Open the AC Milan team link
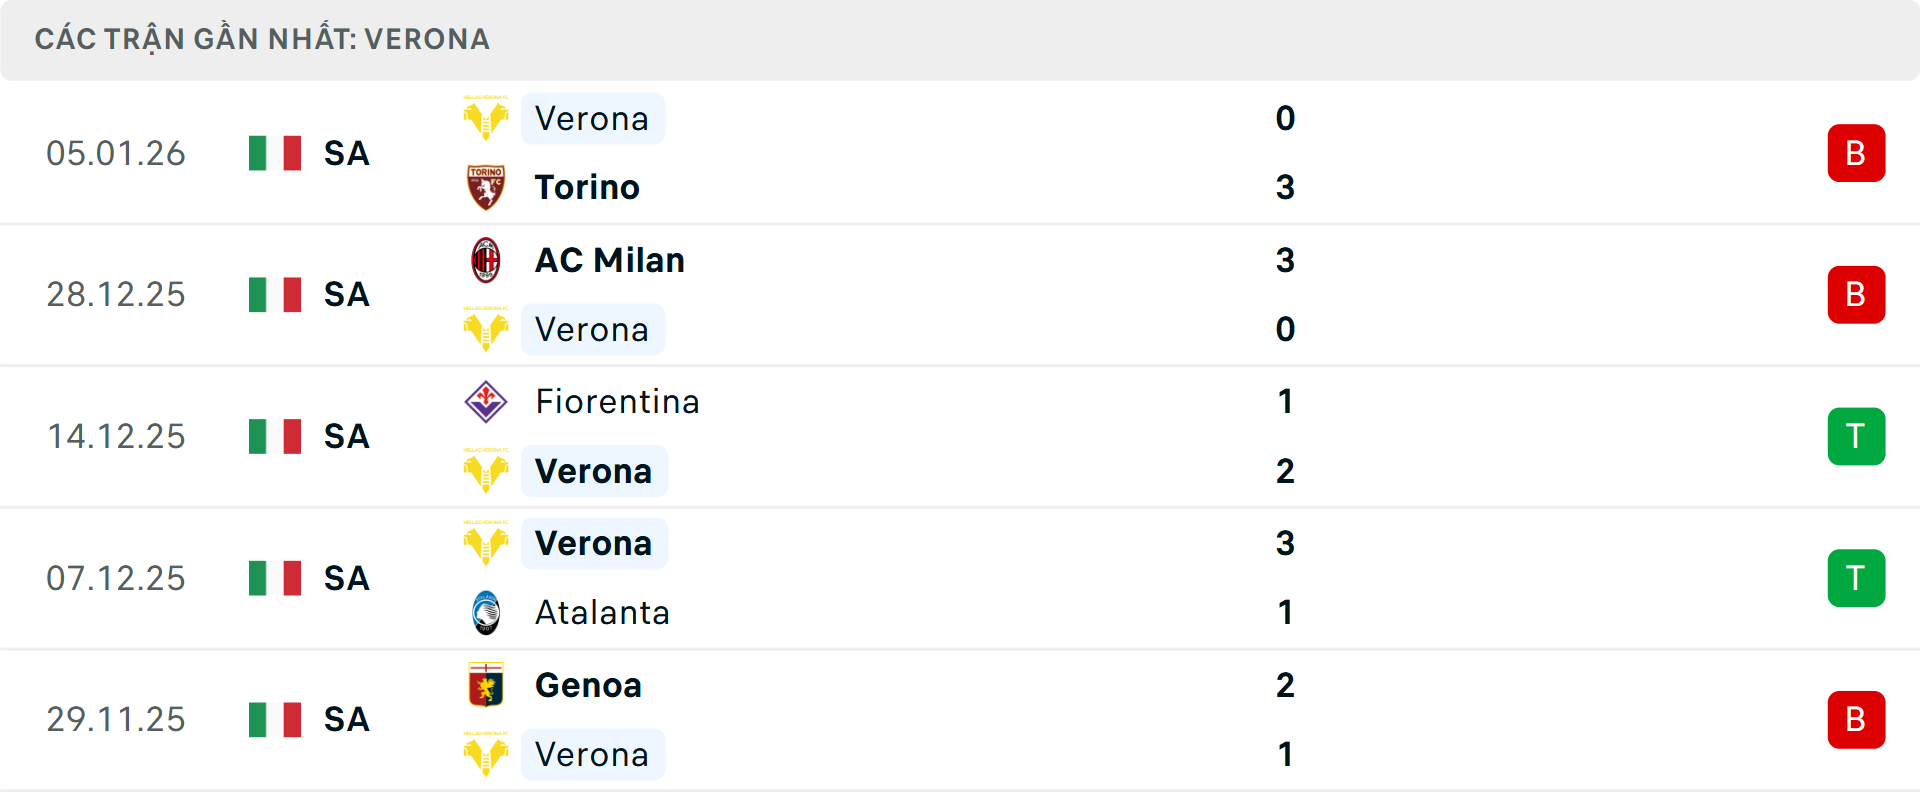The height and width of the screenshot is (792, 1920). click(x=609, y=260)
